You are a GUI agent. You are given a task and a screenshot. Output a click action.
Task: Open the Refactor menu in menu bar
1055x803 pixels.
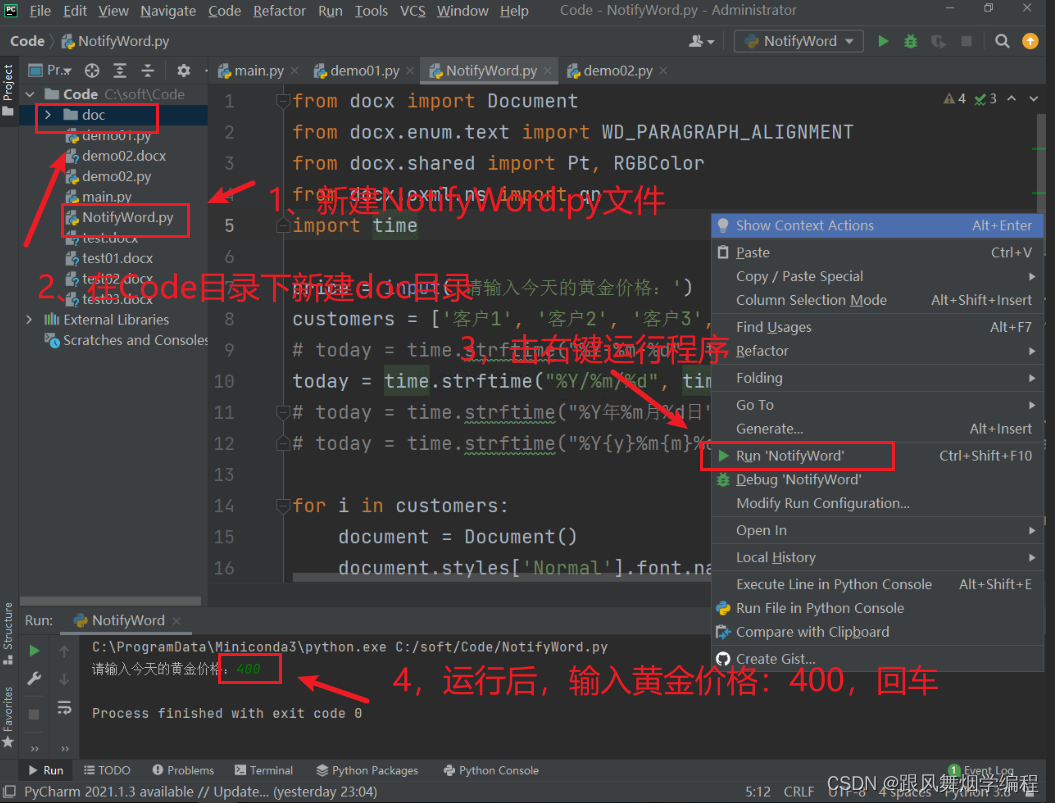pos(279,11)
